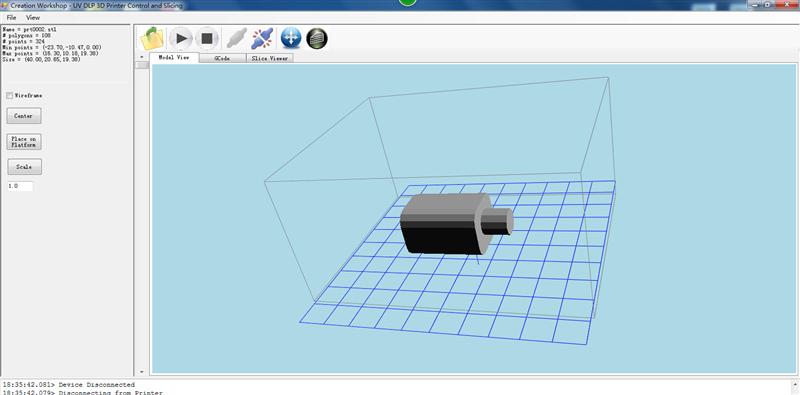Click Place on Platform button
This screenshot has width=800, height=395.
[24, 142]
